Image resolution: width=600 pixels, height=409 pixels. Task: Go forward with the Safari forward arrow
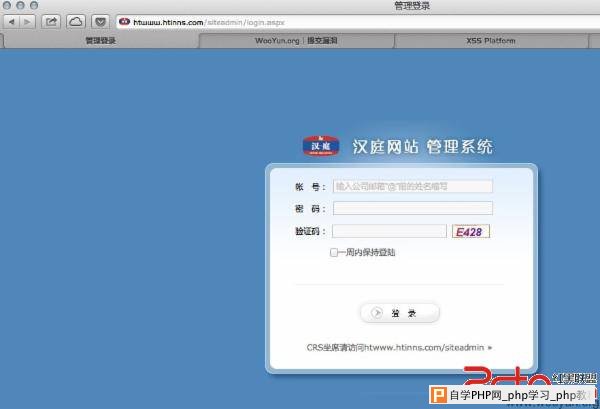[27, 22]
